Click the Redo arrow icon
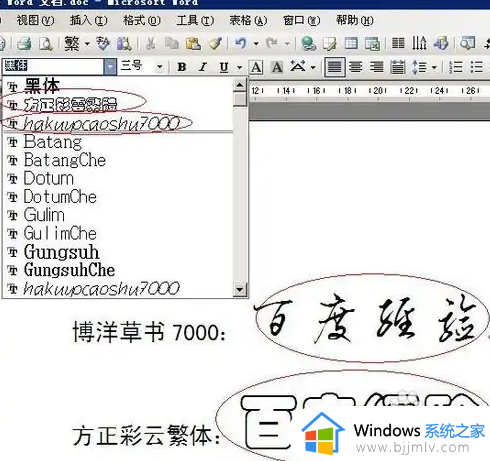The image size is (490, 461). [x=272, y=44]
